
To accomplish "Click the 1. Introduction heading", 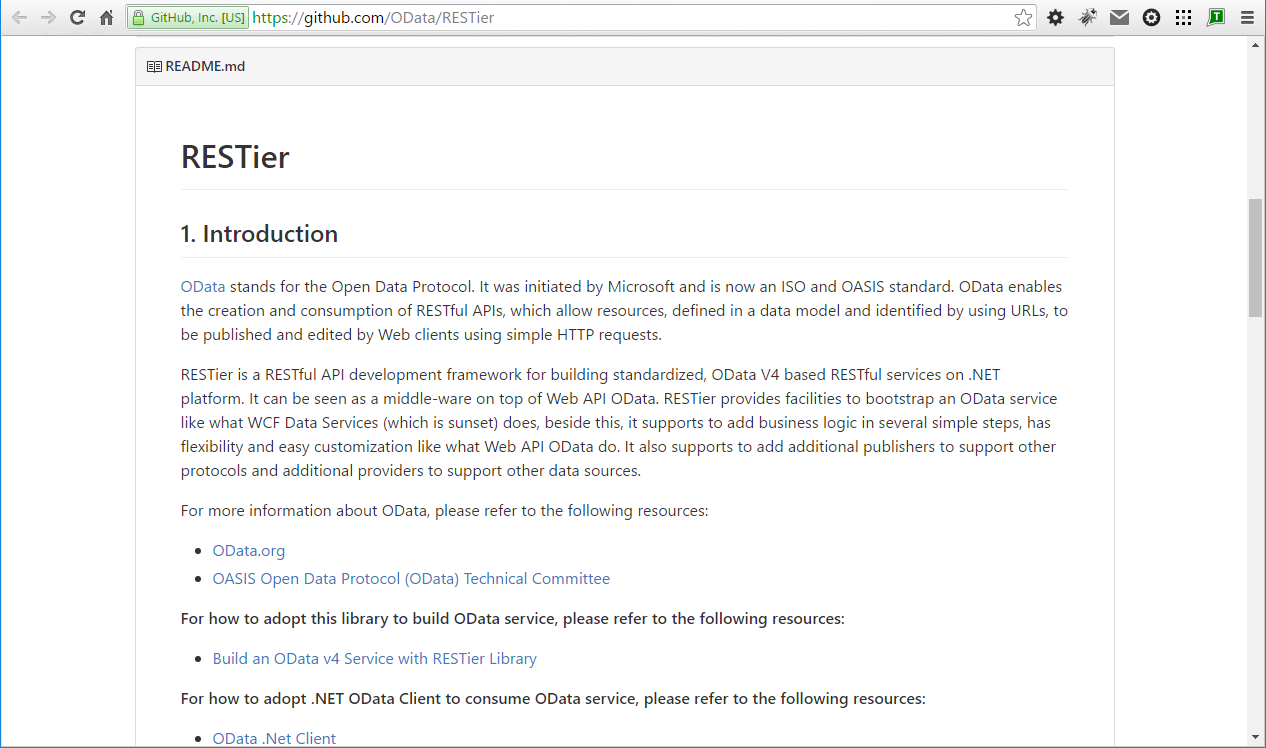I will pos(259,234).
